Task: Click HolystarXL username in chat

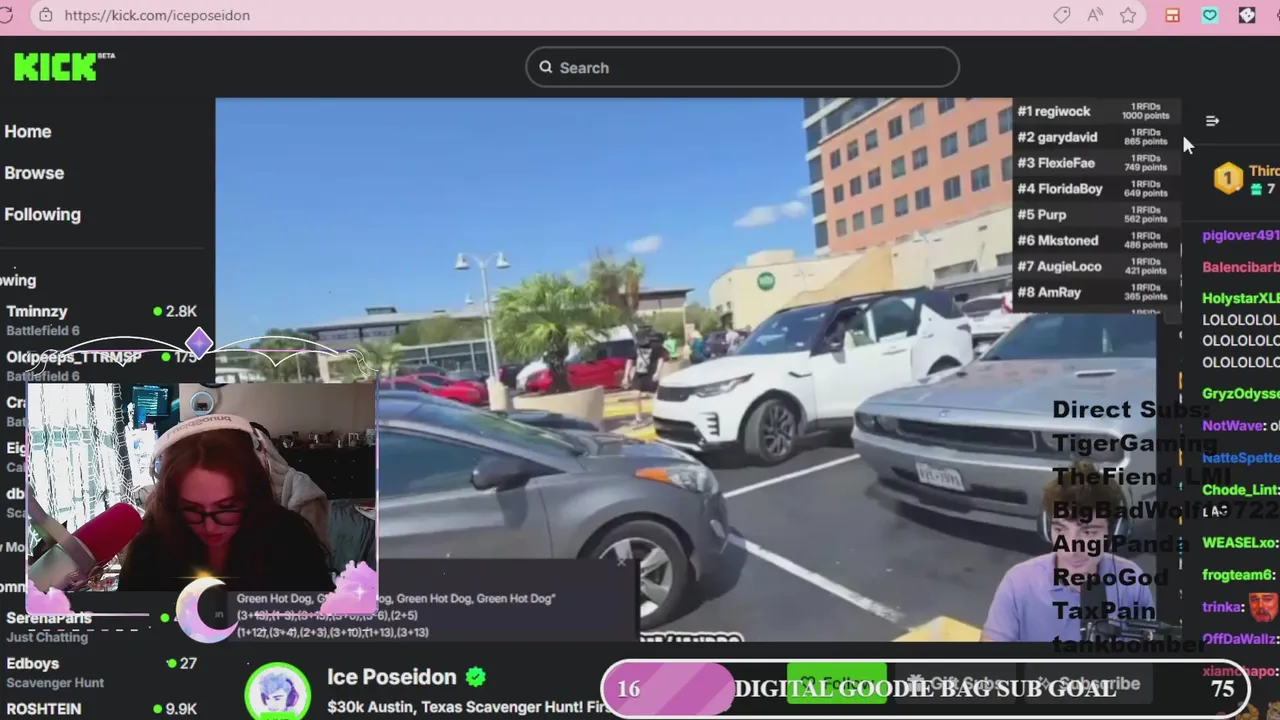Action: click(1240, 299)
